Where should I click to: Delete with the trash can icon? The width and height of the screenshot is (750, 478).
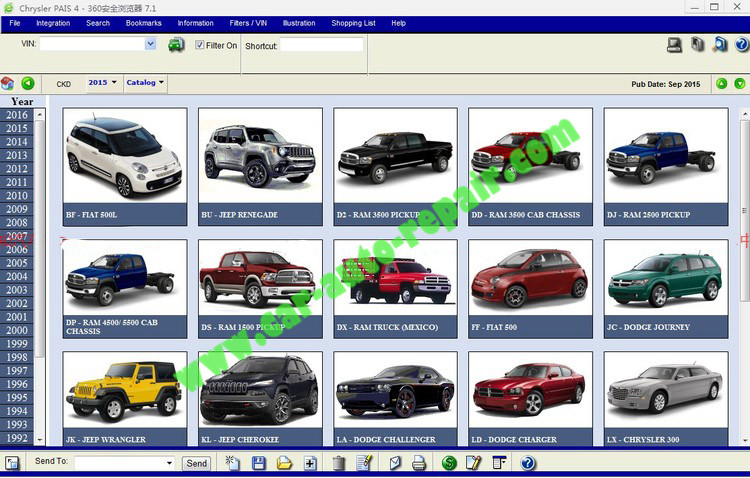(339, 463)
